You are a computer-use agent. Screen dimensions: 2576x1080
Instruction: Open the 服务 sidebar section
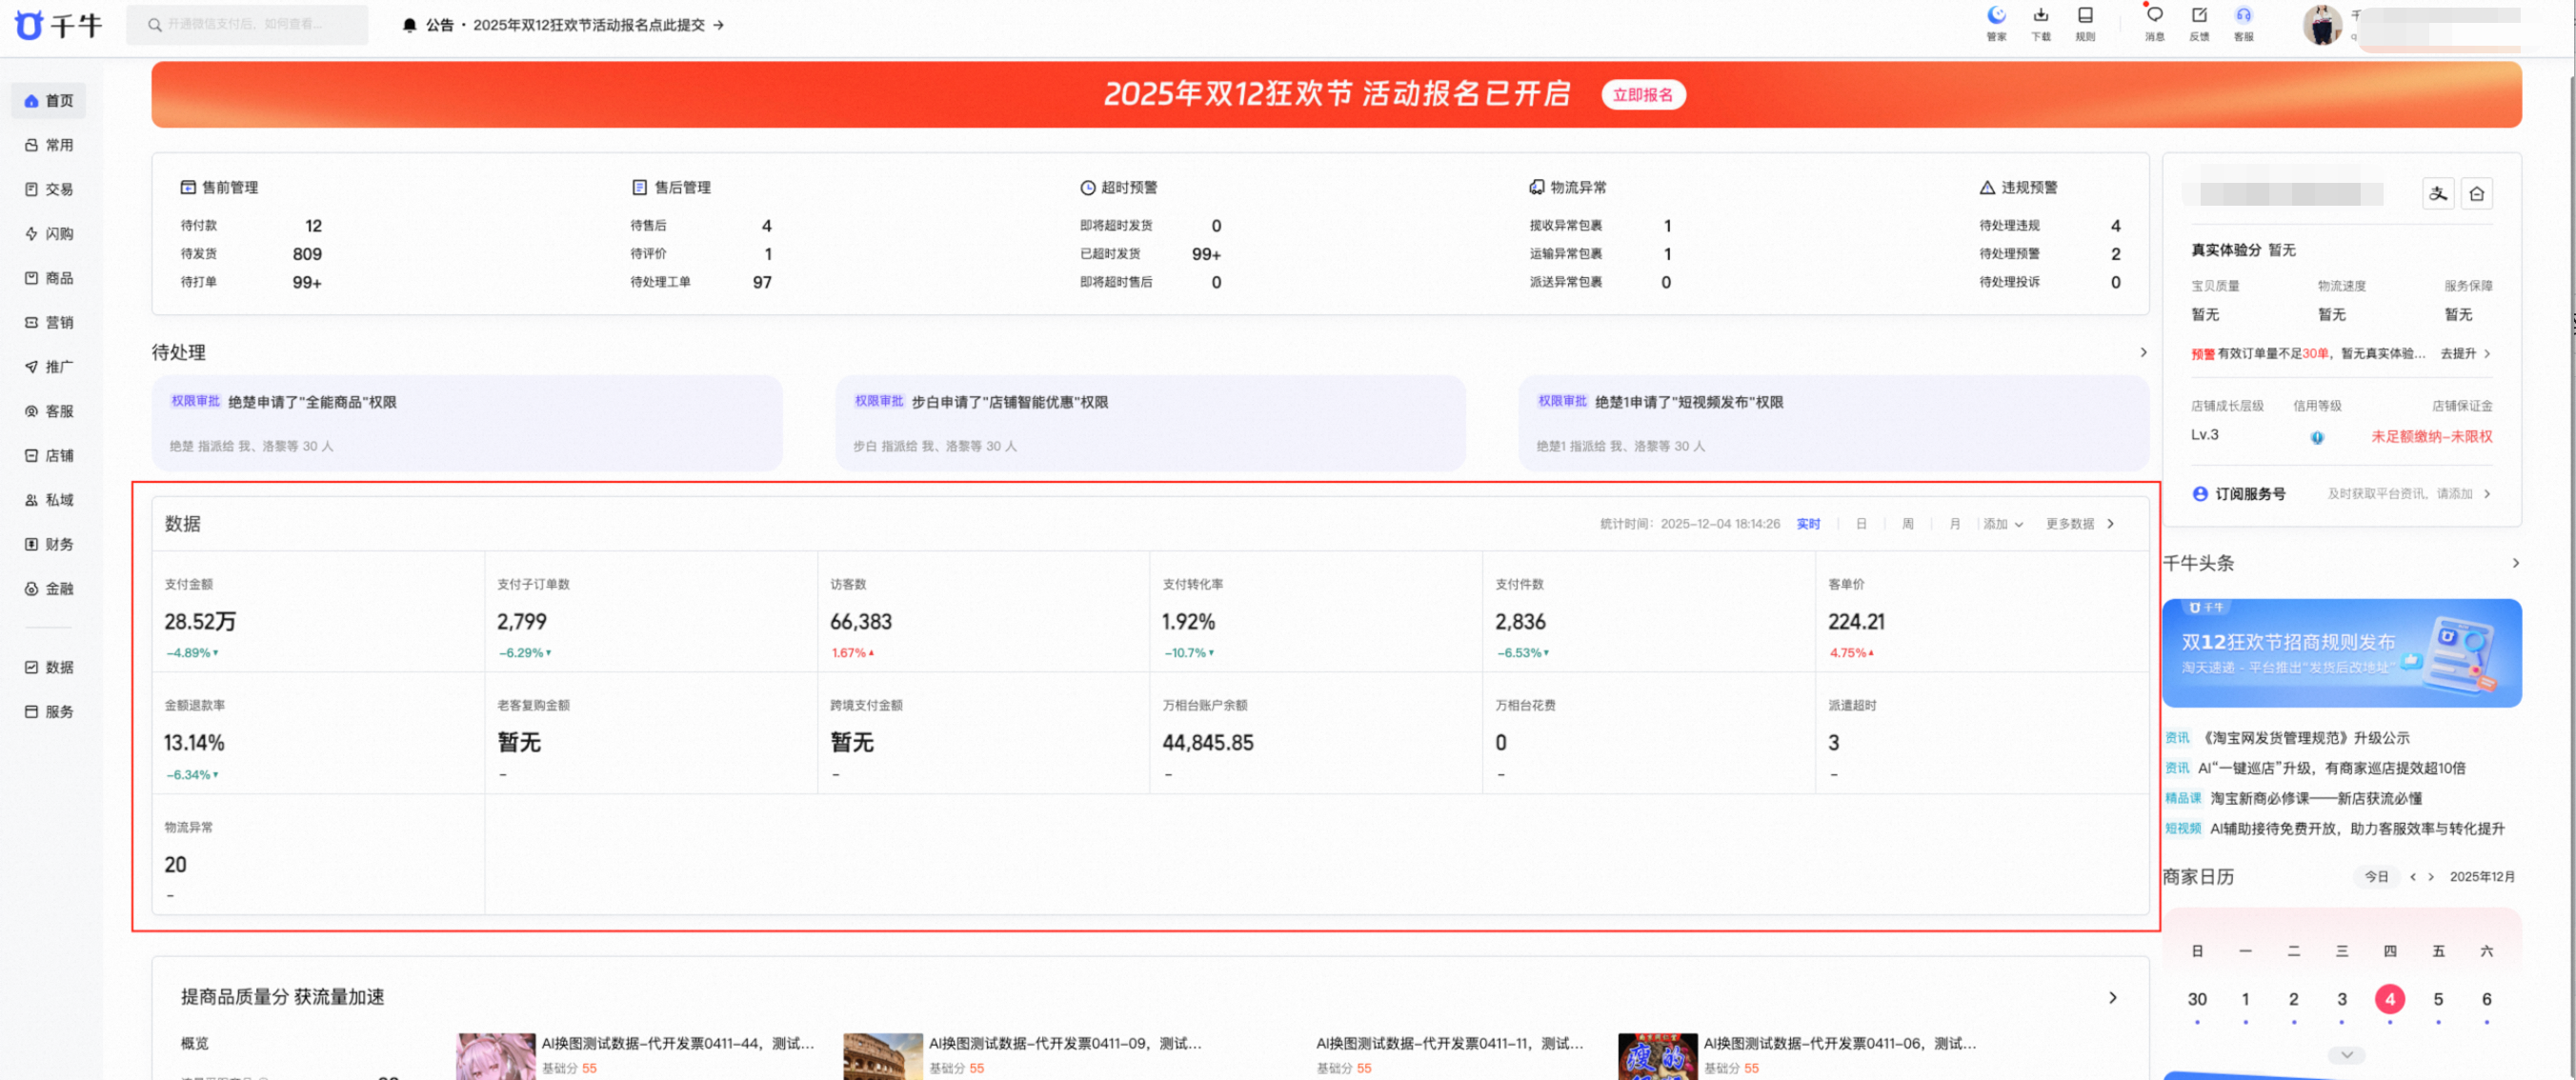point(49,712)
